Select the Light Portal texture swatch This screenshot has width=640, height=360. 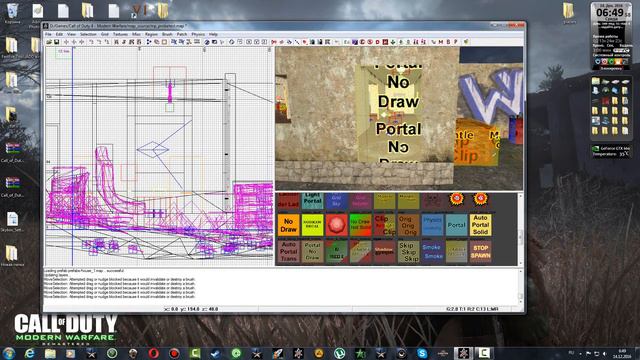pyautogui.click(x=312, y=201)
